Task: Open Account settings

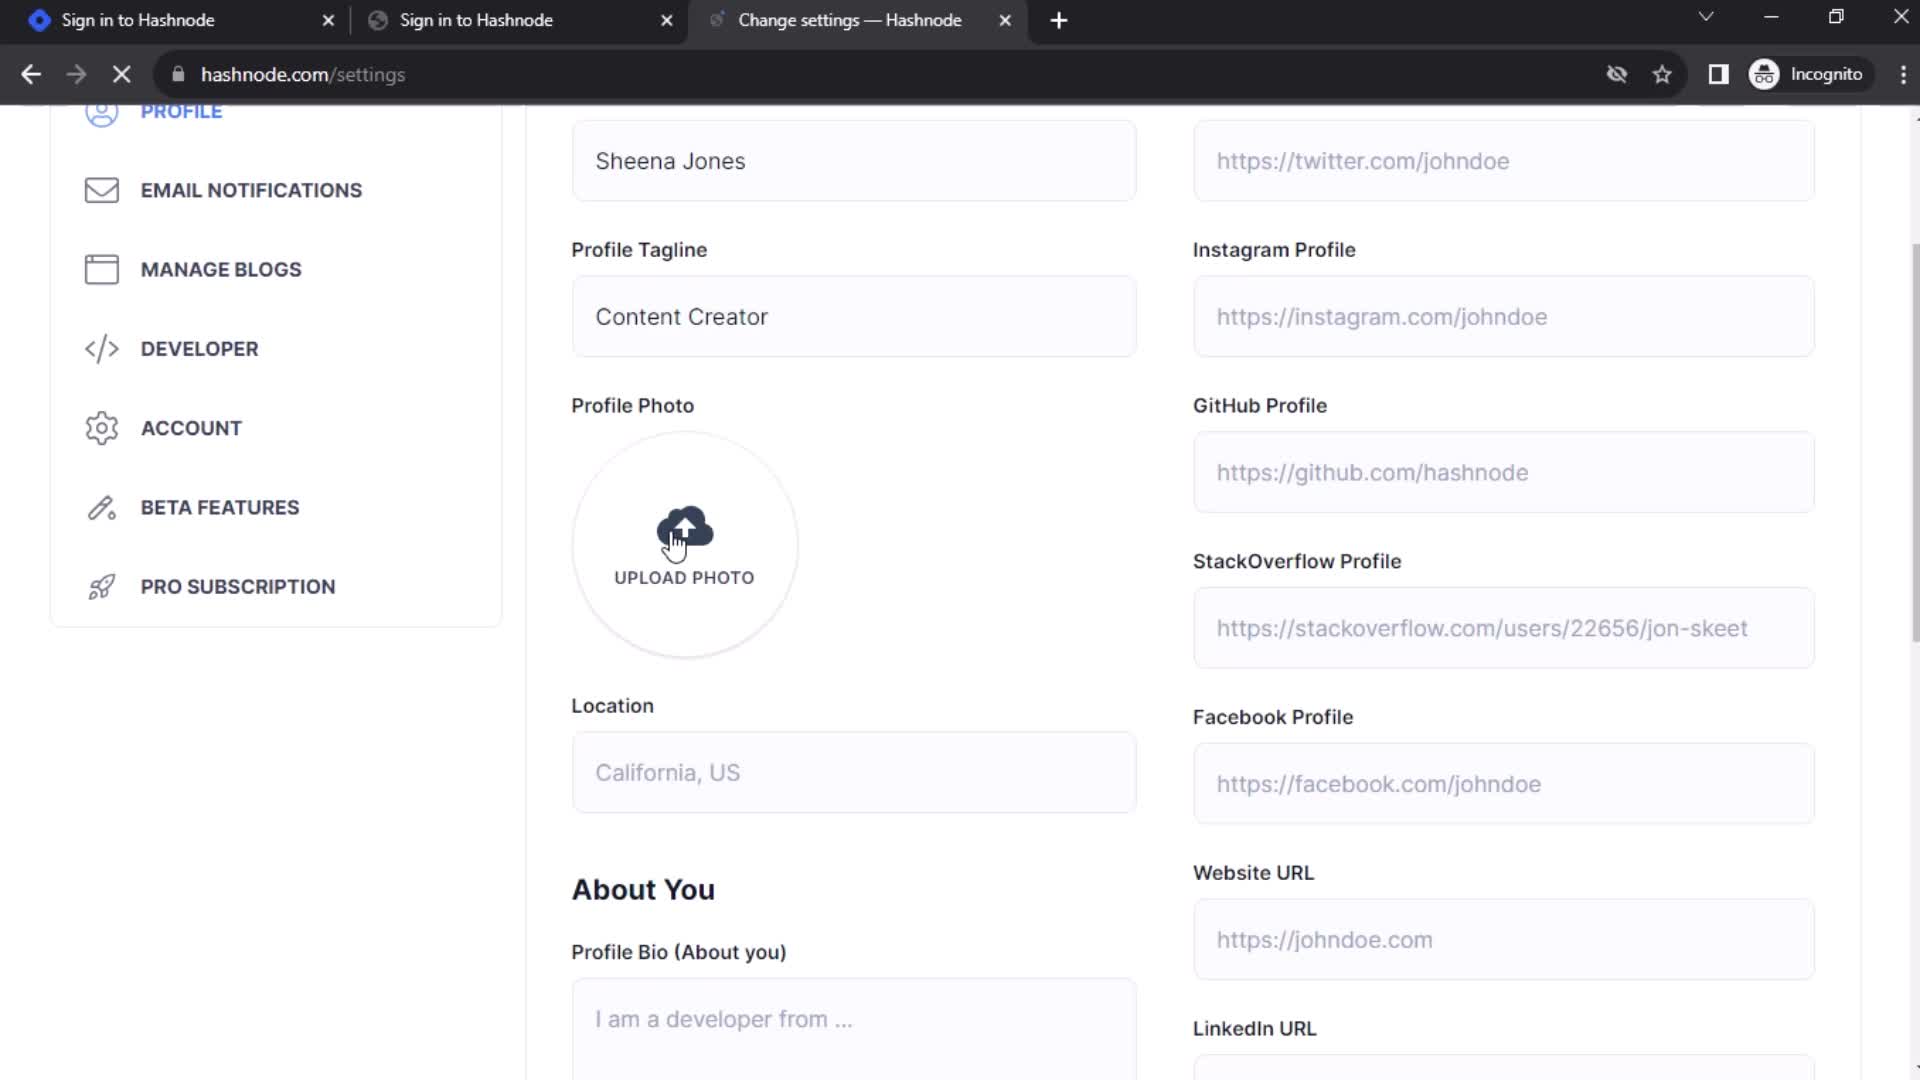Action: point(191,428)
